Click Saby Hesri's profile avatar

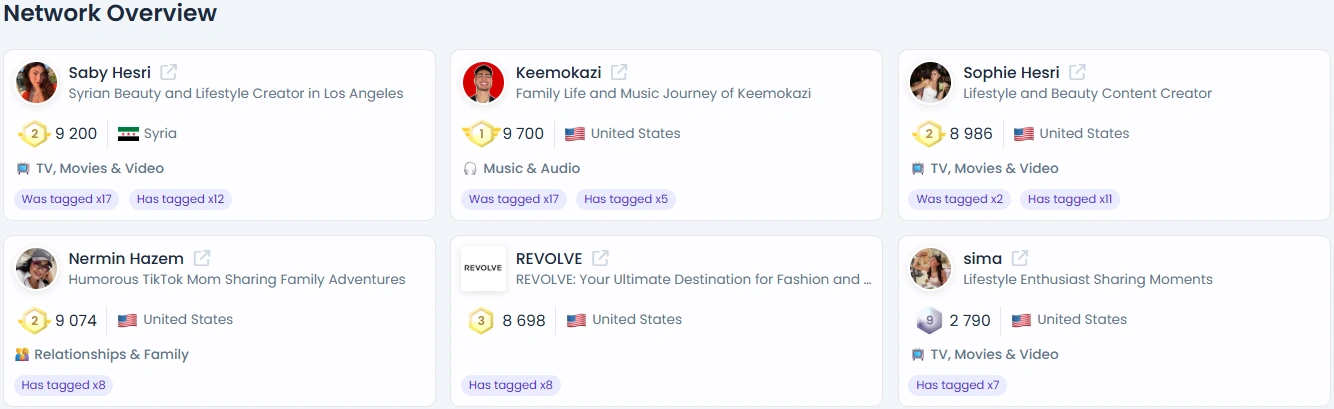point(37,82)
